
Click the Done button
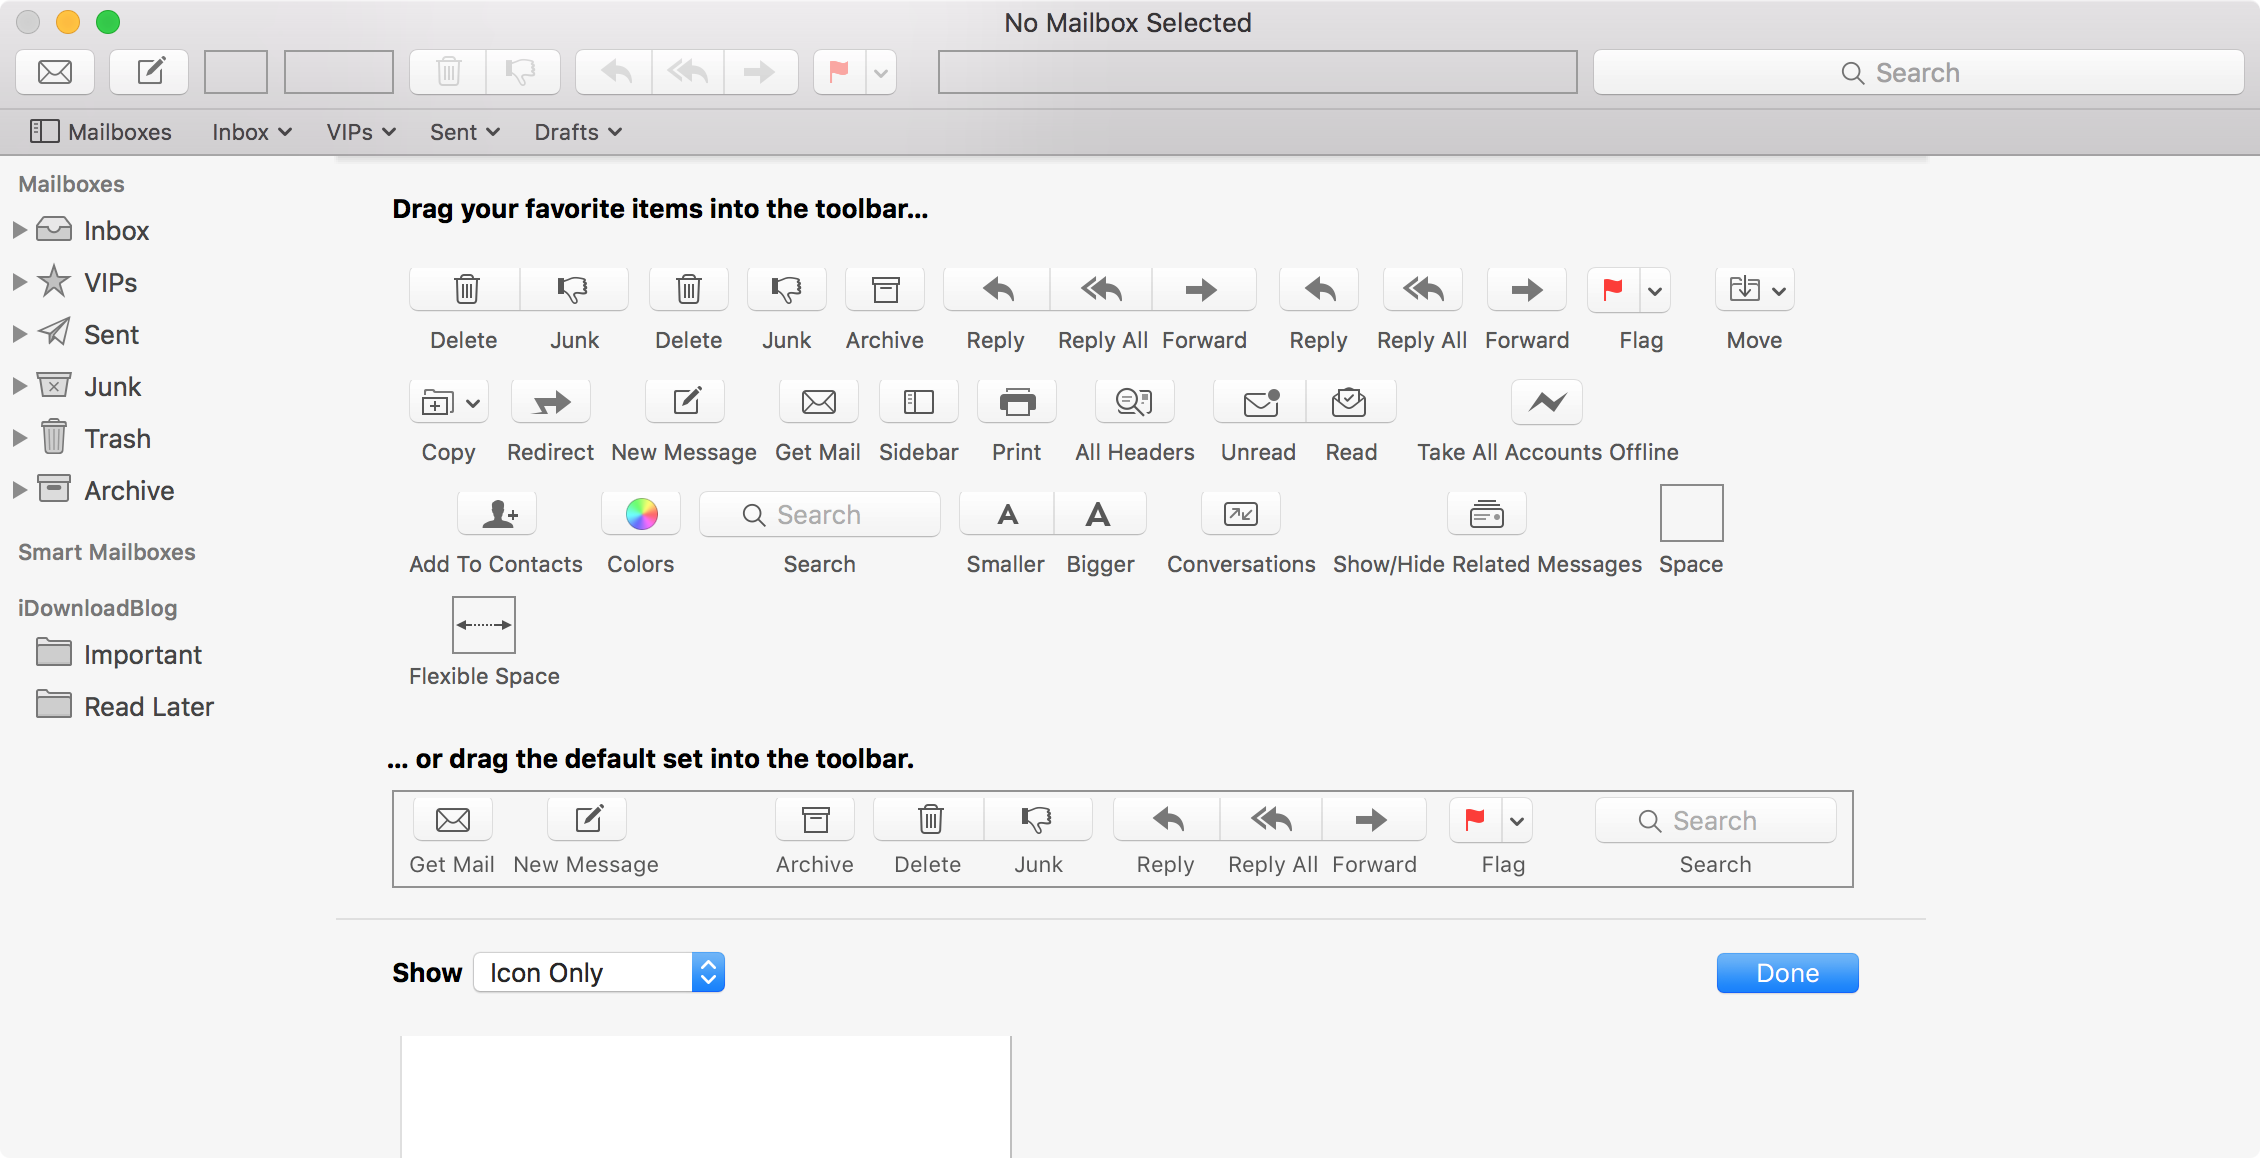pos(1788,973)
